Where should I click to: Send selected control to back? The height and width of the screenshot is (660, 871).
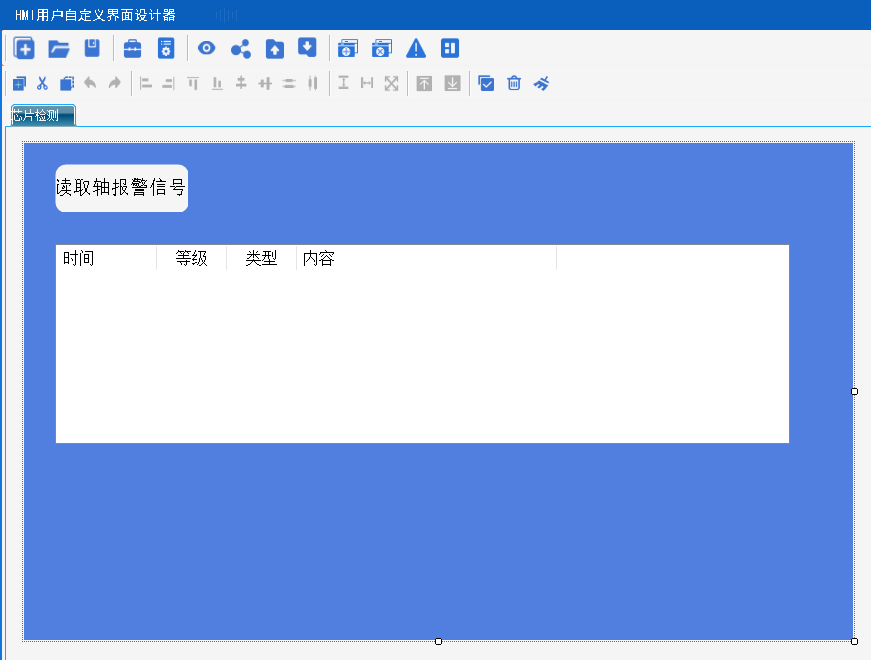(453, 83)
